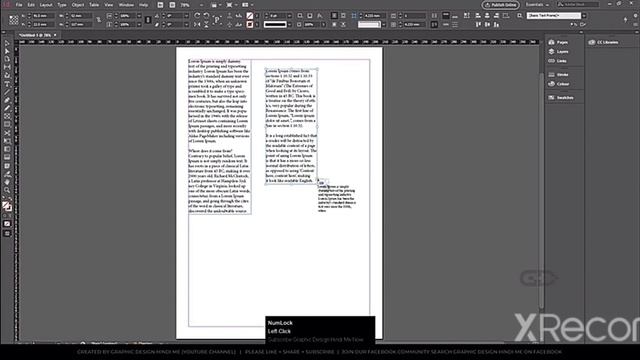Viewport: 640px width, 360px height.
Task: Toggle constrain proportions for scaling percentages
Action: click(x=148, y=20)
